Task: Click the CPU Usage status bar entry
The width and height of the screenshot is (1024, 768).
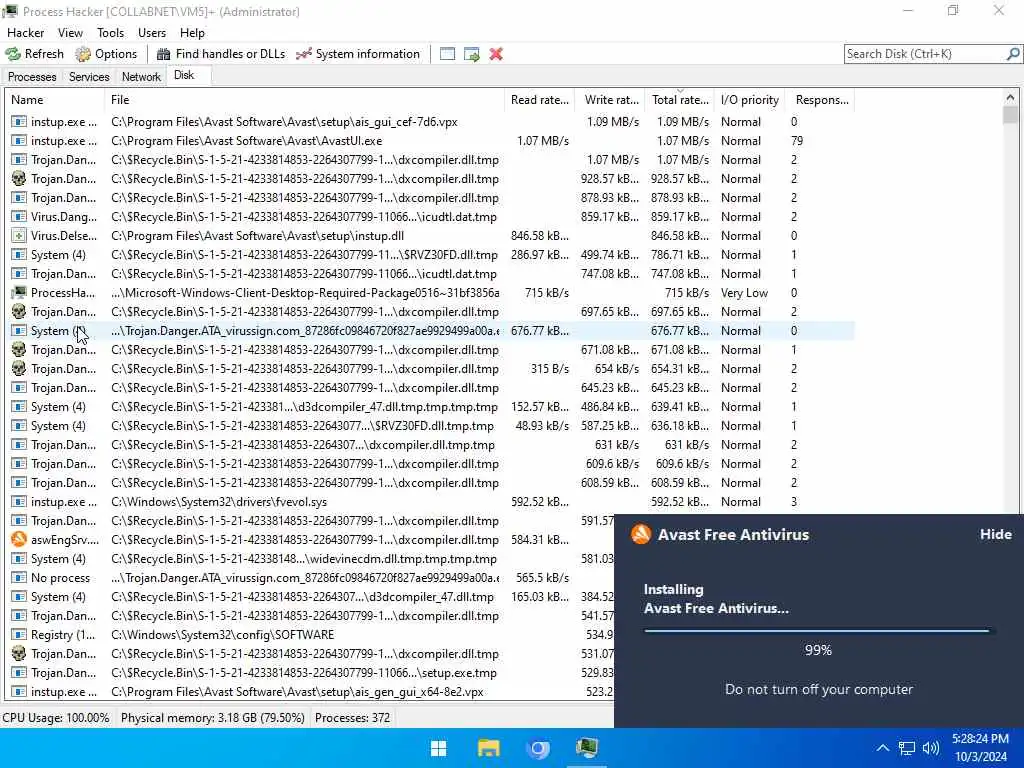Action: [x=56, y=718]
